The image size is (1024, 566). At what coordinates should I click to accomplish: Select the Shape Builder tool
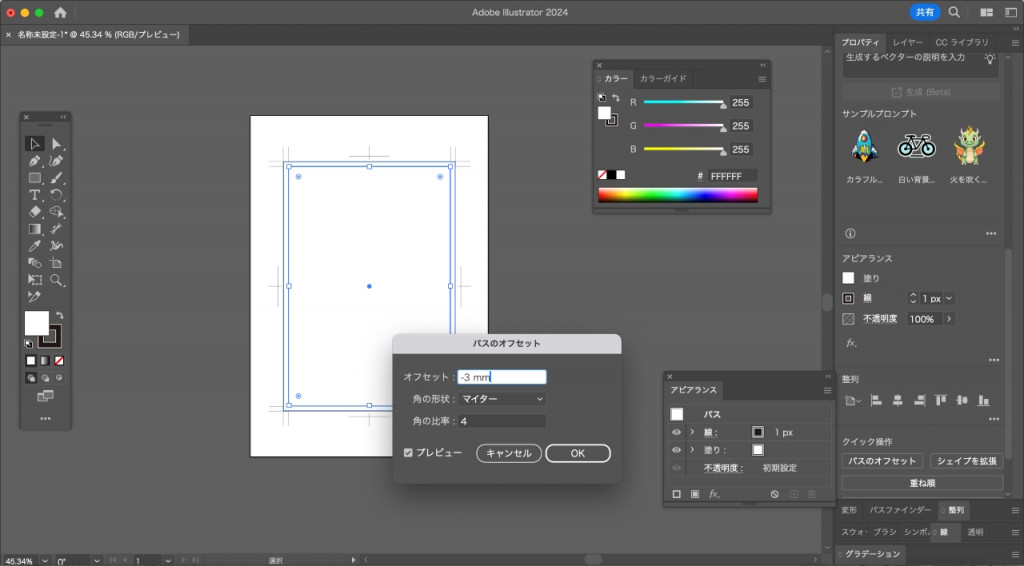coord(56,212)
